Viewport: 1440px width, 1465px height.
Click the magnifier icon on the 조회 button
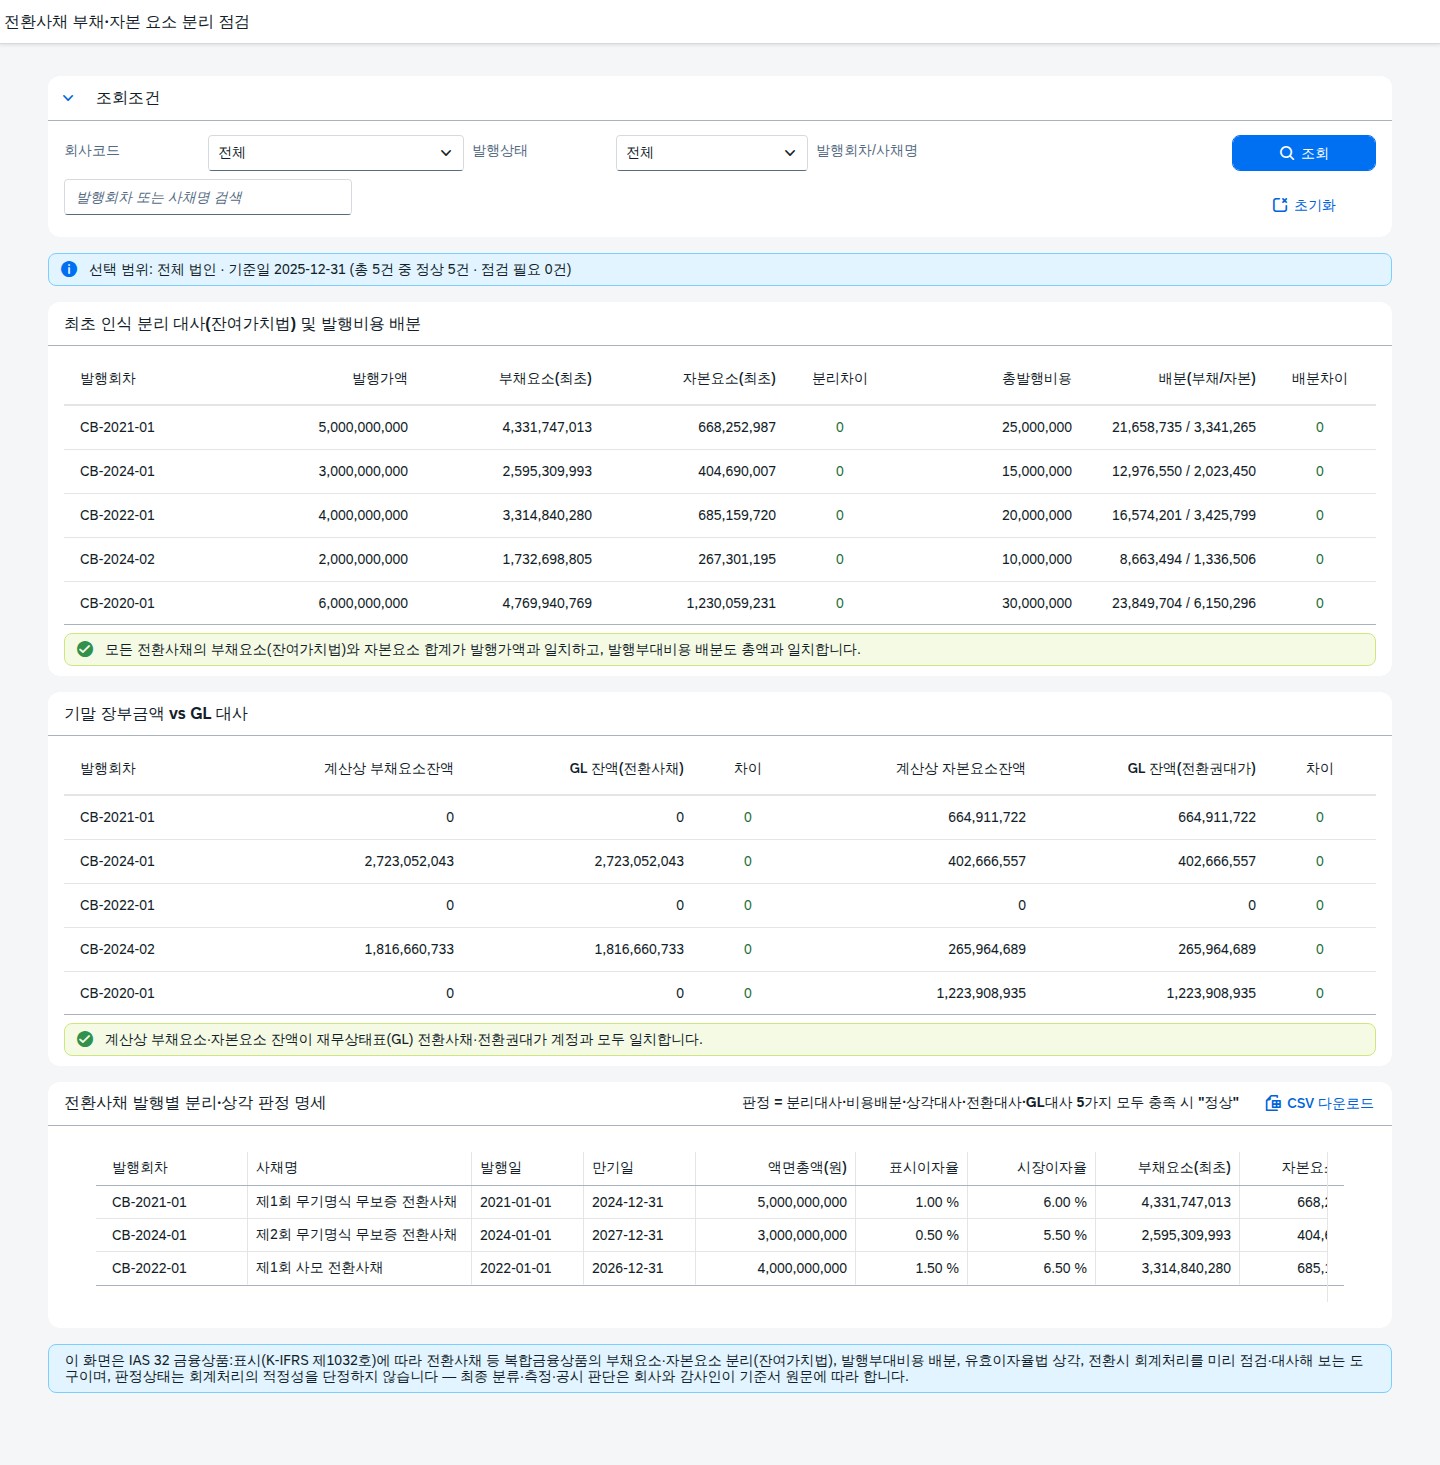1287,153
